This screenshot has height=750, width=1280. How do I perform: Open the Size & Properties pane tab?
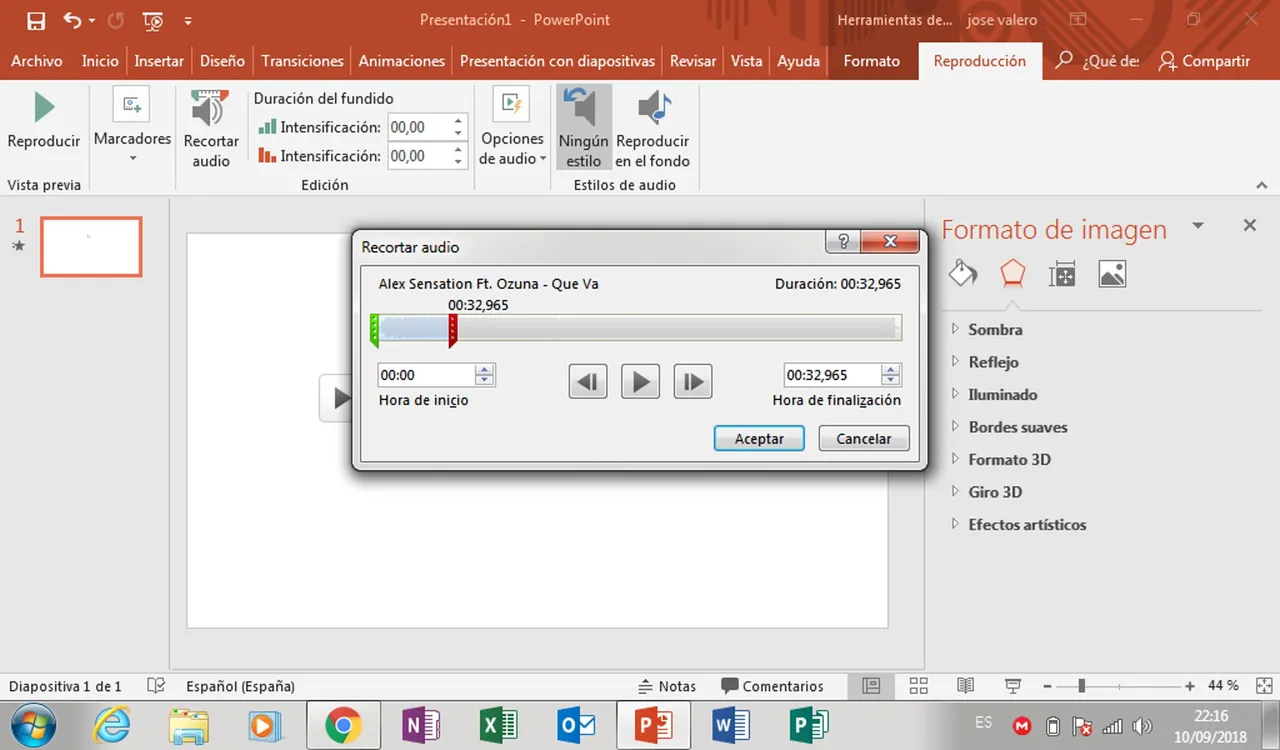point(1062,273)
